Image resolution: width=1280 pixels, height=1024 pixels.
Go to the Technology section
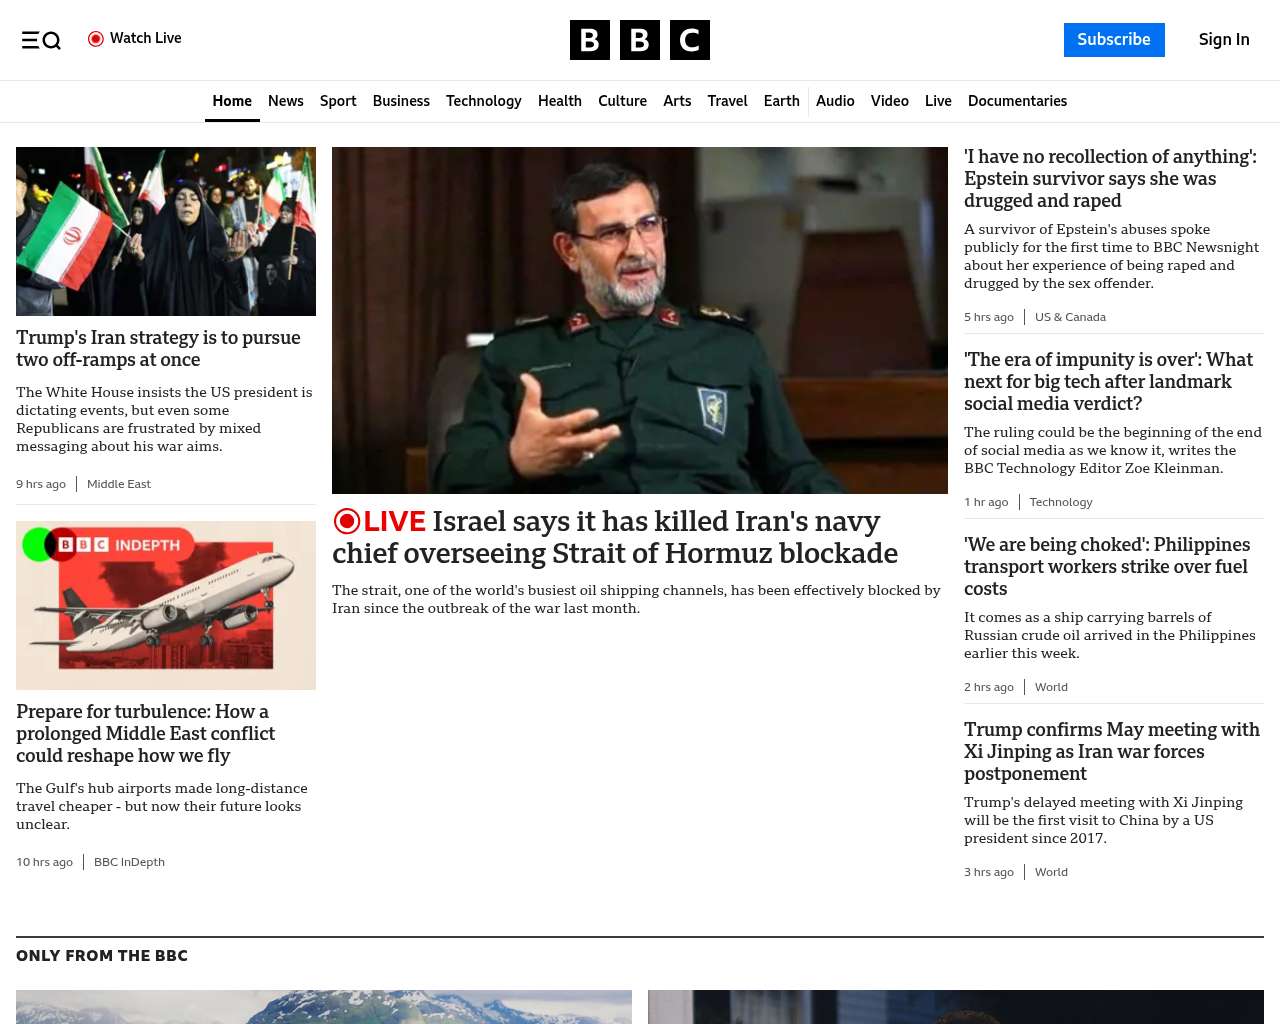click(483, 101)
